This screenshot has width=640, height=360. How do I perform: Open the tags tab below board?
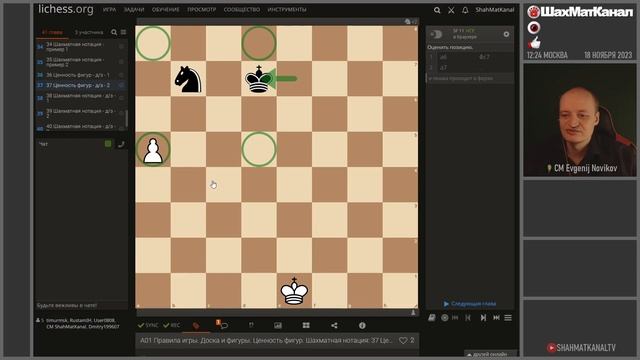pos(196,325)
